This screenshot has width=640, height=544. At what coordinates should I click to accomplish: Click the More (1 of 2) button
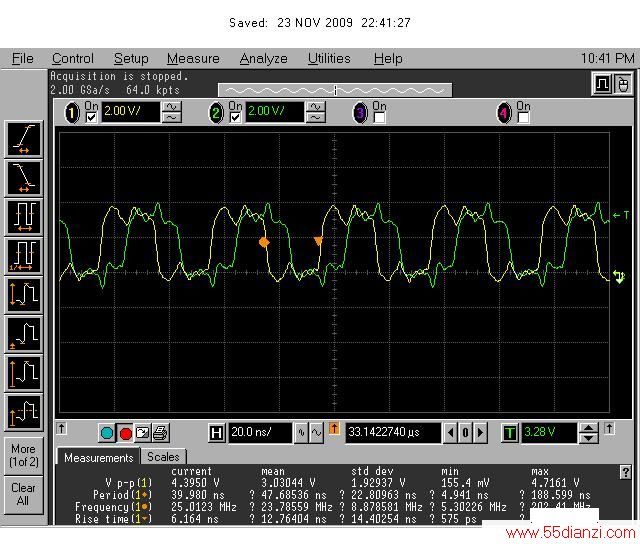pyautogui.click(x=24, y=455)
